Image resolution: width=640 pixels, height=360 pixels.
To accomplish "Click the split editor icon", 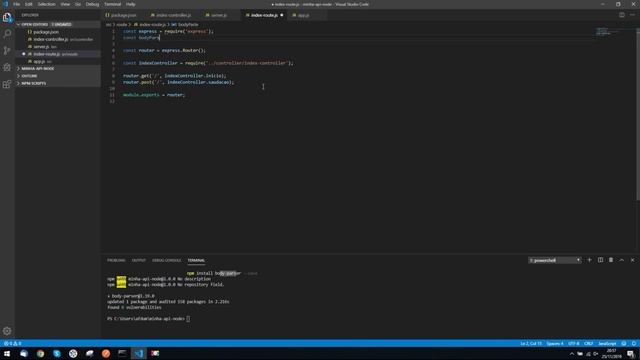I will point(621,15).
